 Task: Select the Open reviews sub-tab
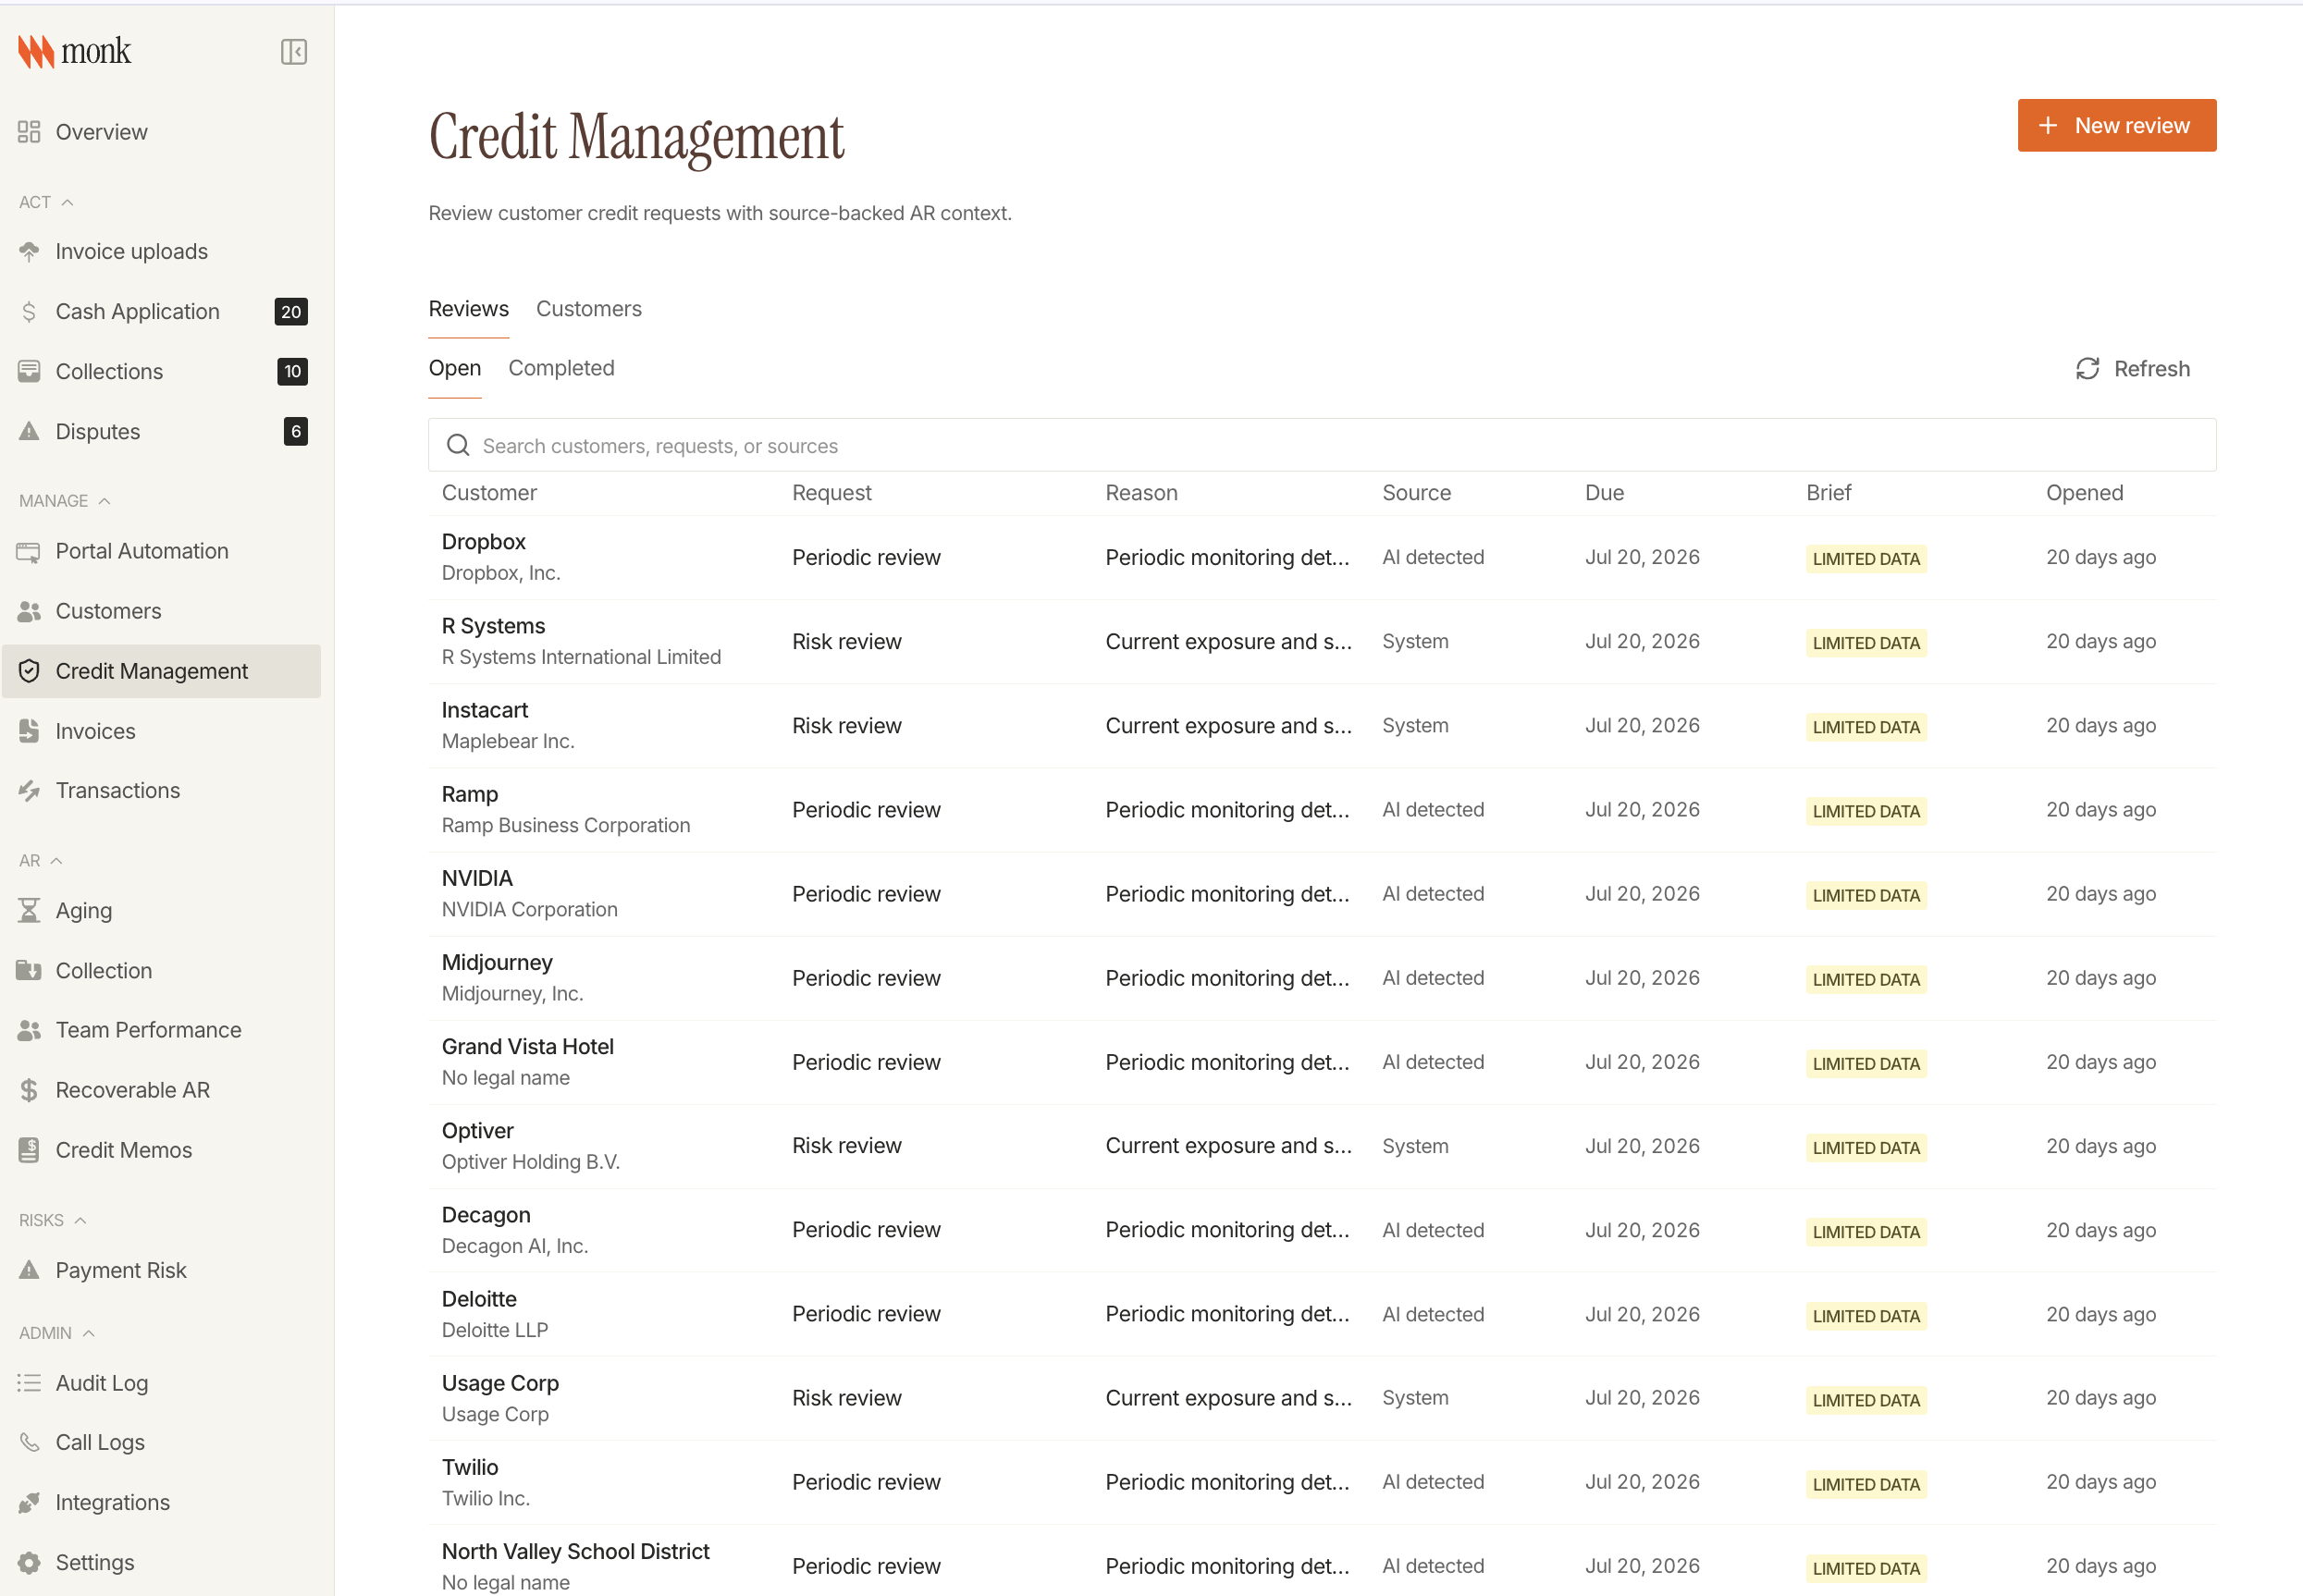tap(455, 368)
